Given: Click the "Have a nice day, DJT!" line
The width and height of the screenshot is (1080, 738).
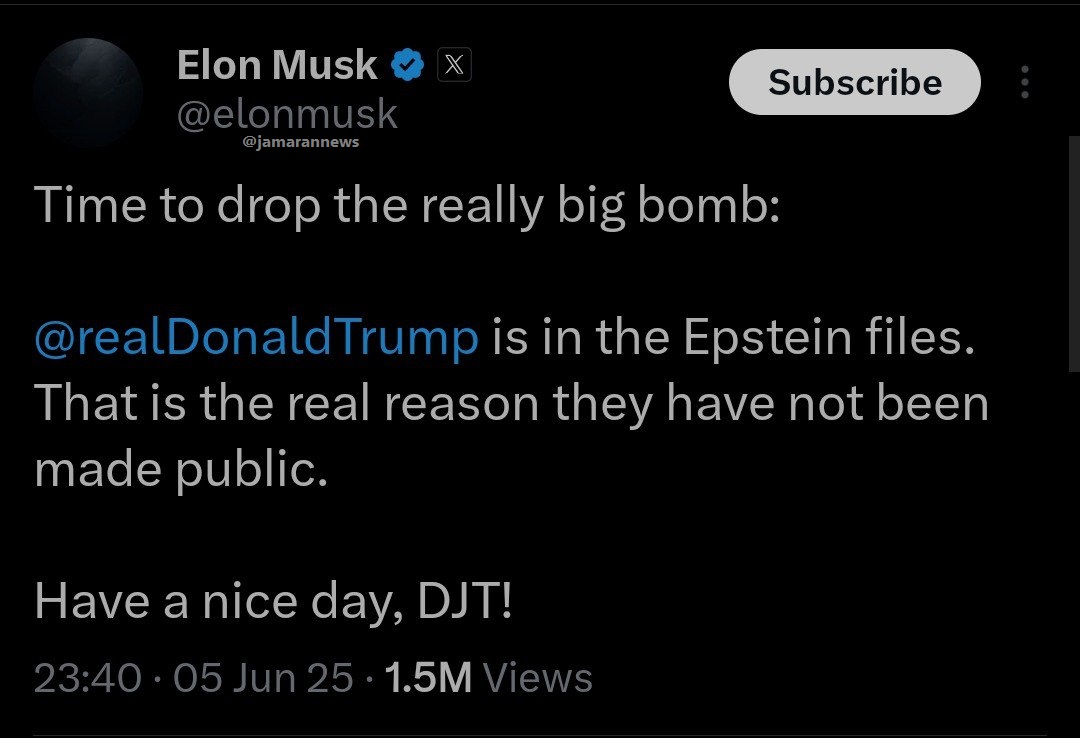Looking at the screenshot, I should tap(273, 602).
